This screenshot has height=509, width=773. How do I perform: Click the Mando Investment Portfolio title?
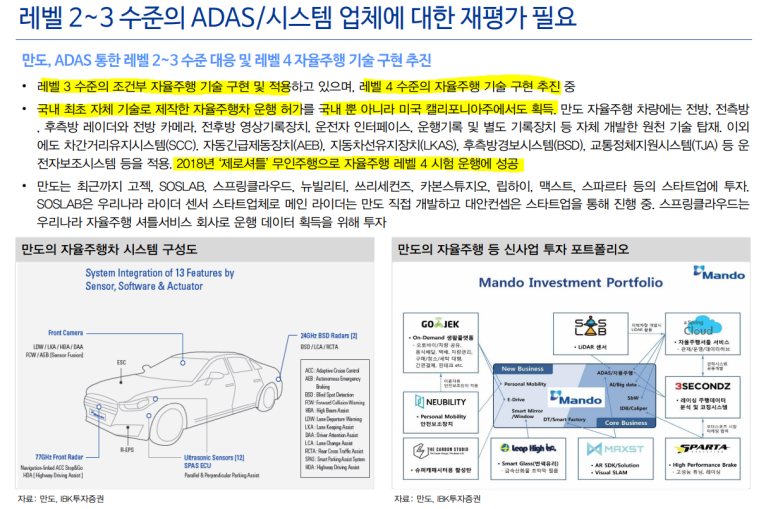pos(570,283)
